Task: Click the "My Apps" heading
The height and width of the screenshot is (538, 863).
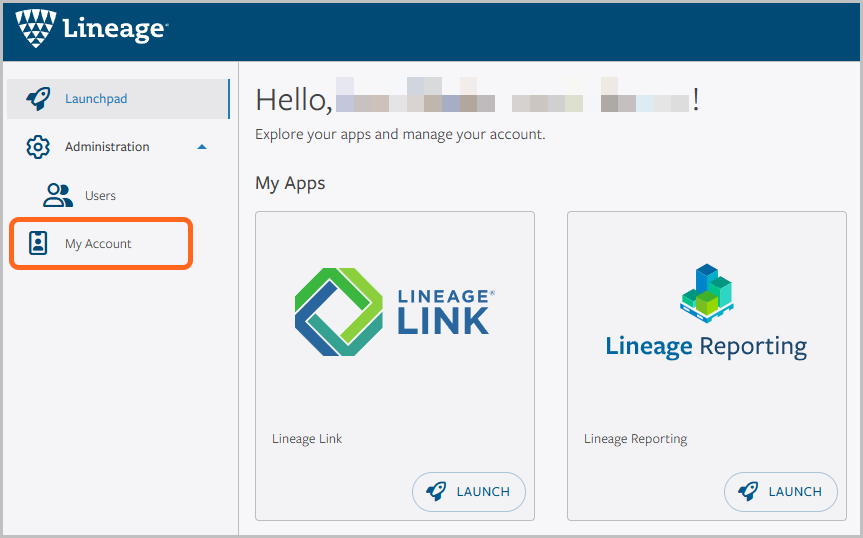Action: point(290,183)
